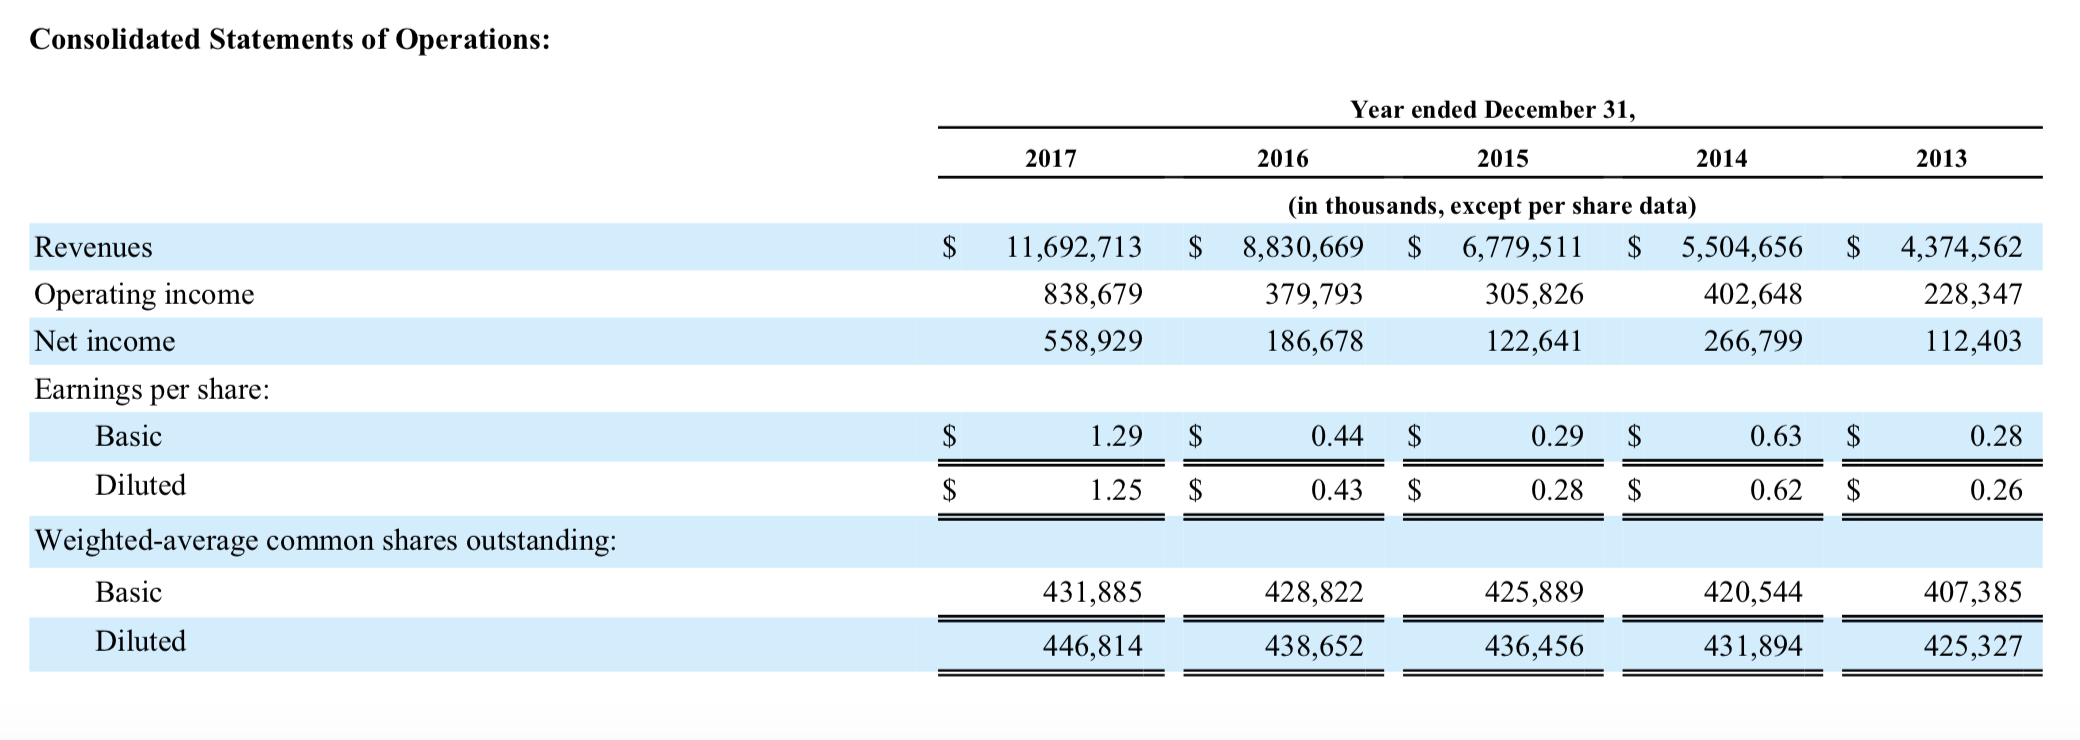Select diluted shares value 425,327
Image resolution: width=2080 pixels, height=740 pixels.
click(x=1973, y=646)
